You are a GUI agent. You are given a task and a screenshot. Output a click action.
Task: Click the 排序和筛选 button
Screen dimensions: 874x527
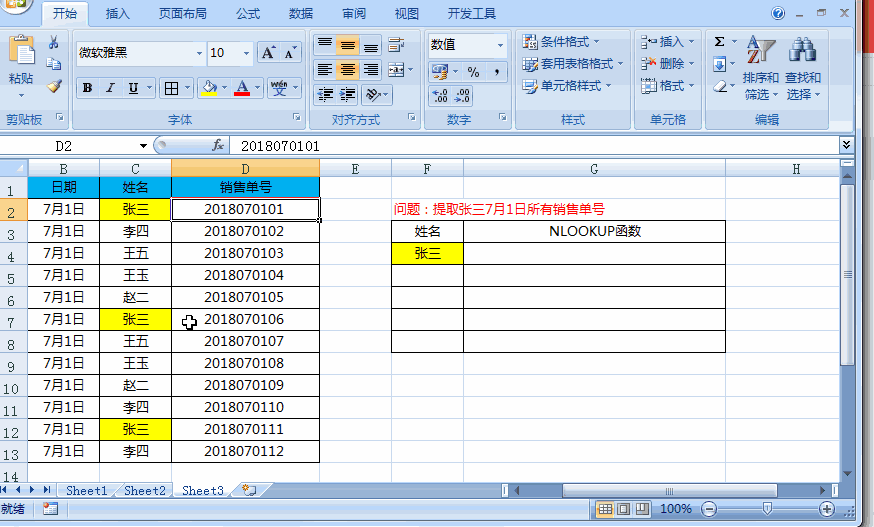760,68
